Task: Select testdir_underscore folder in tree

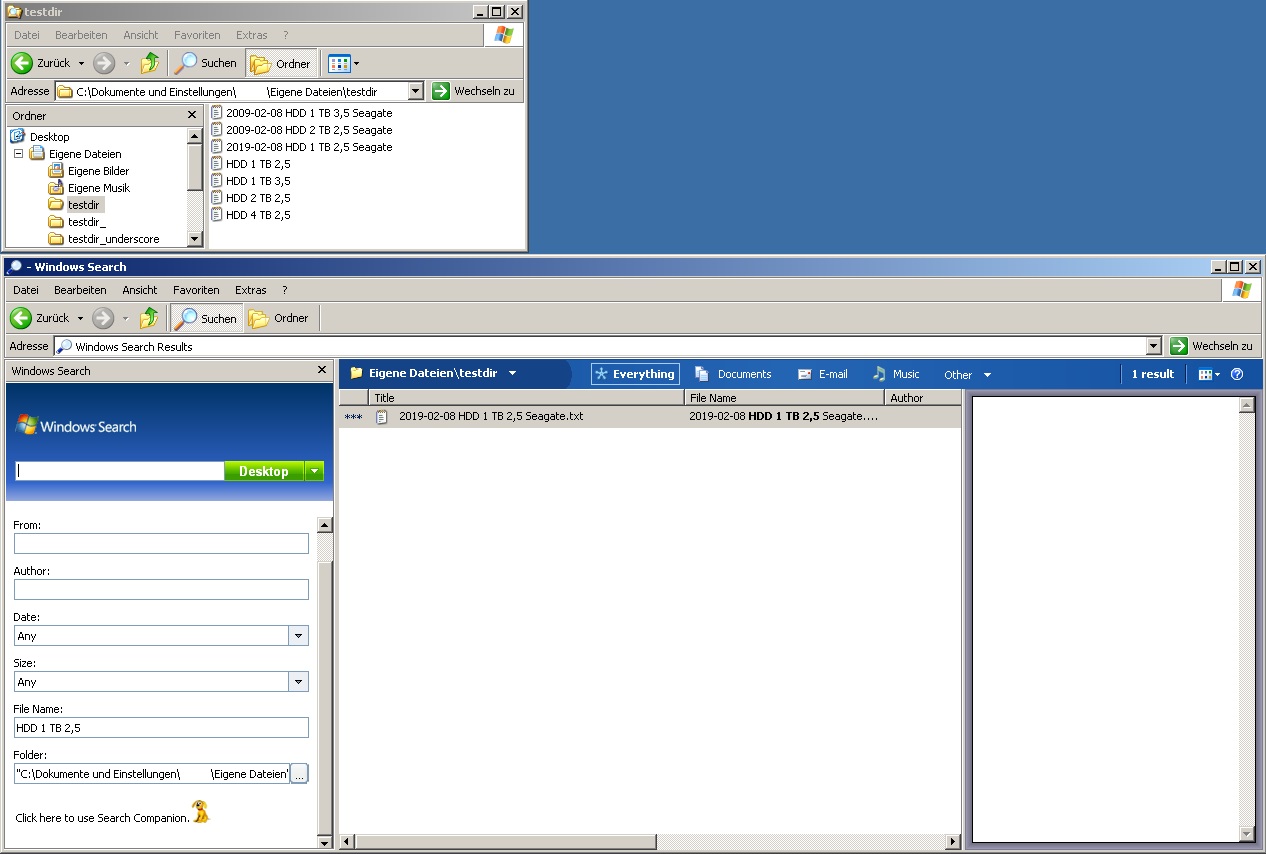Action: point(113,239)
